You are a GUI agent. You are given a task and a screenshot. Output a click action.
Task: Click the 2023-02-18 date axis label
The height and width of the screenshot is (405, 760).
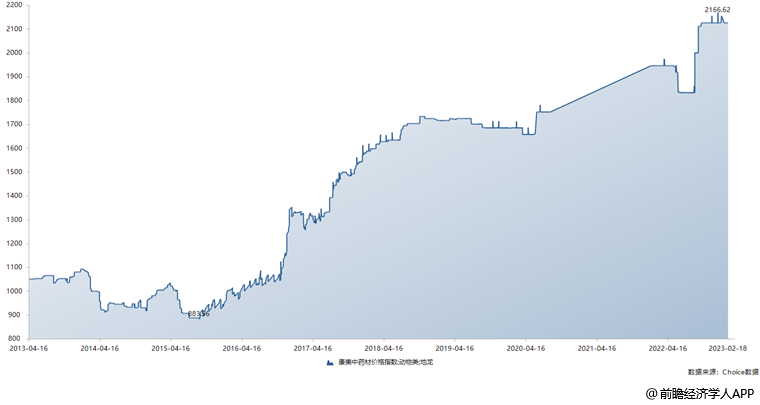(x=728, y=348)
